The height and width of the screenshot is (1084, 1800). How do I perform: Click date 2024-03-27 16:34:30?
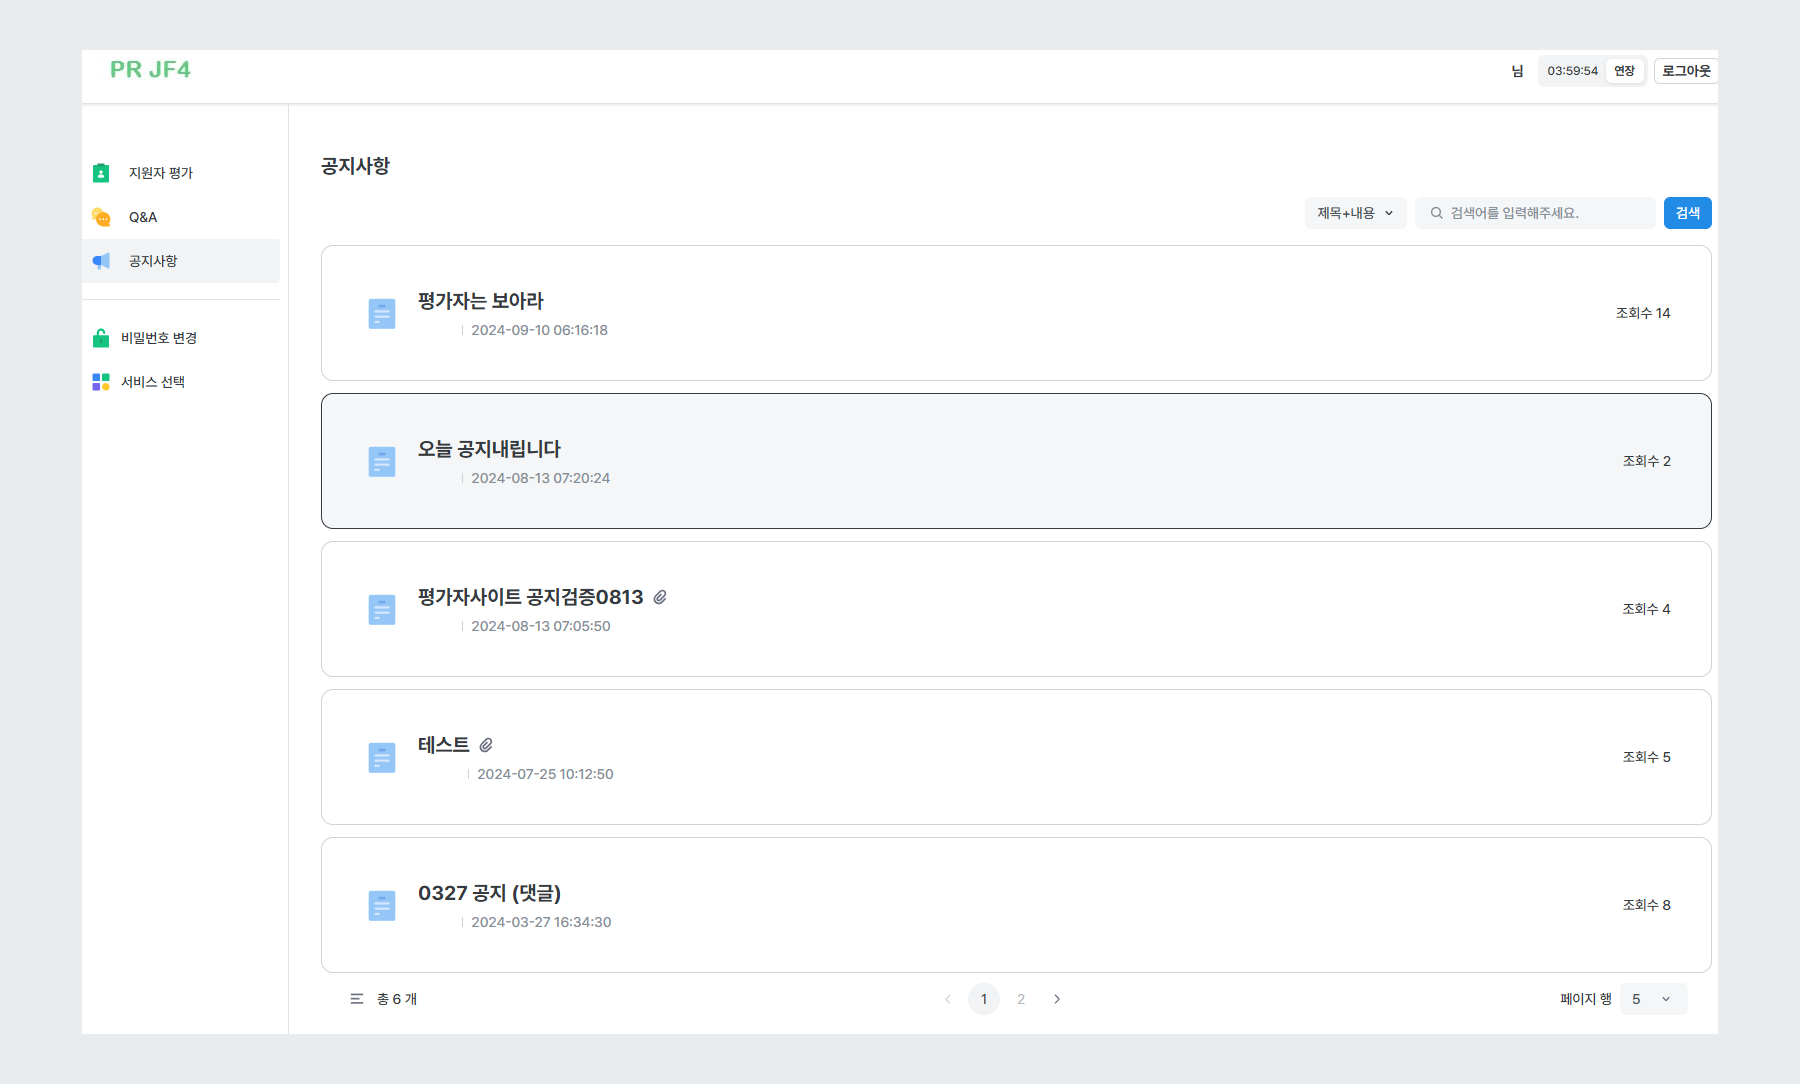[x=541, y=922]
